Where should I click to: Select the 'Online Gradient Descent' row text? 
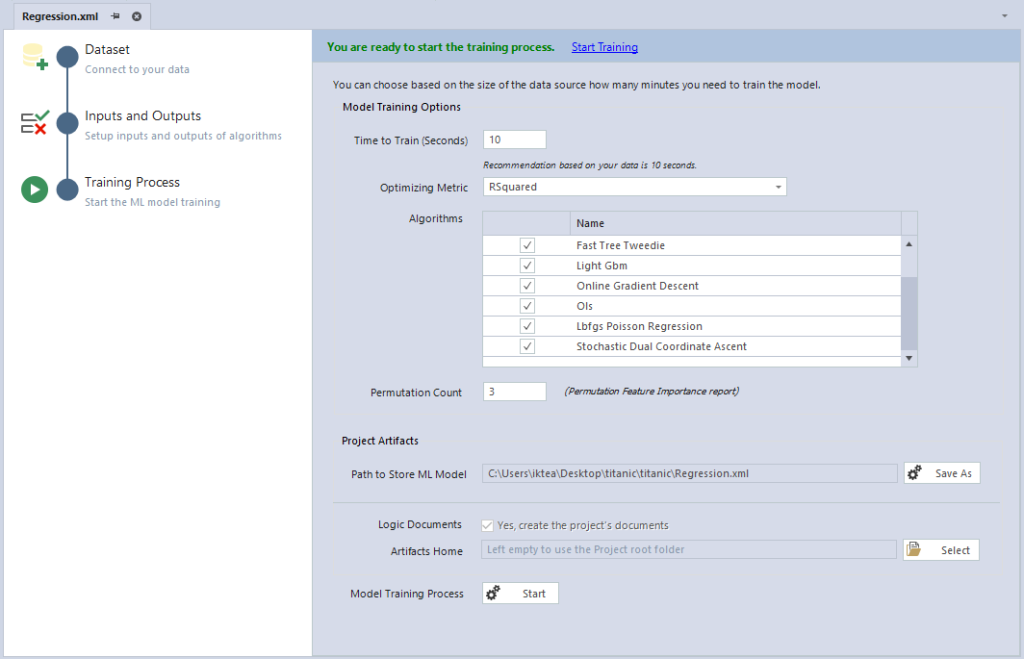637,286
